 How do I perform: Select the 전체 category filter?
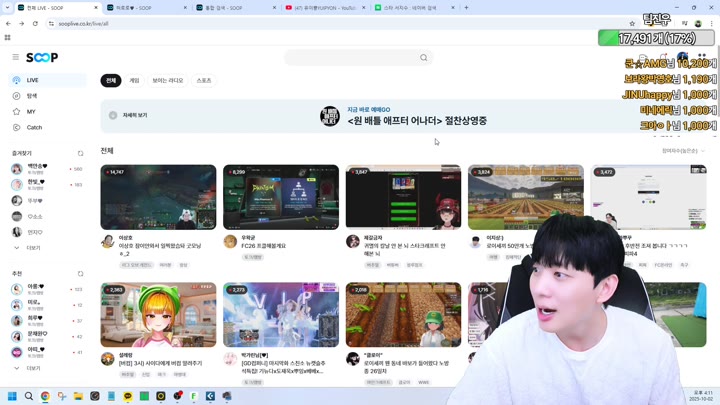pos(110,80)
